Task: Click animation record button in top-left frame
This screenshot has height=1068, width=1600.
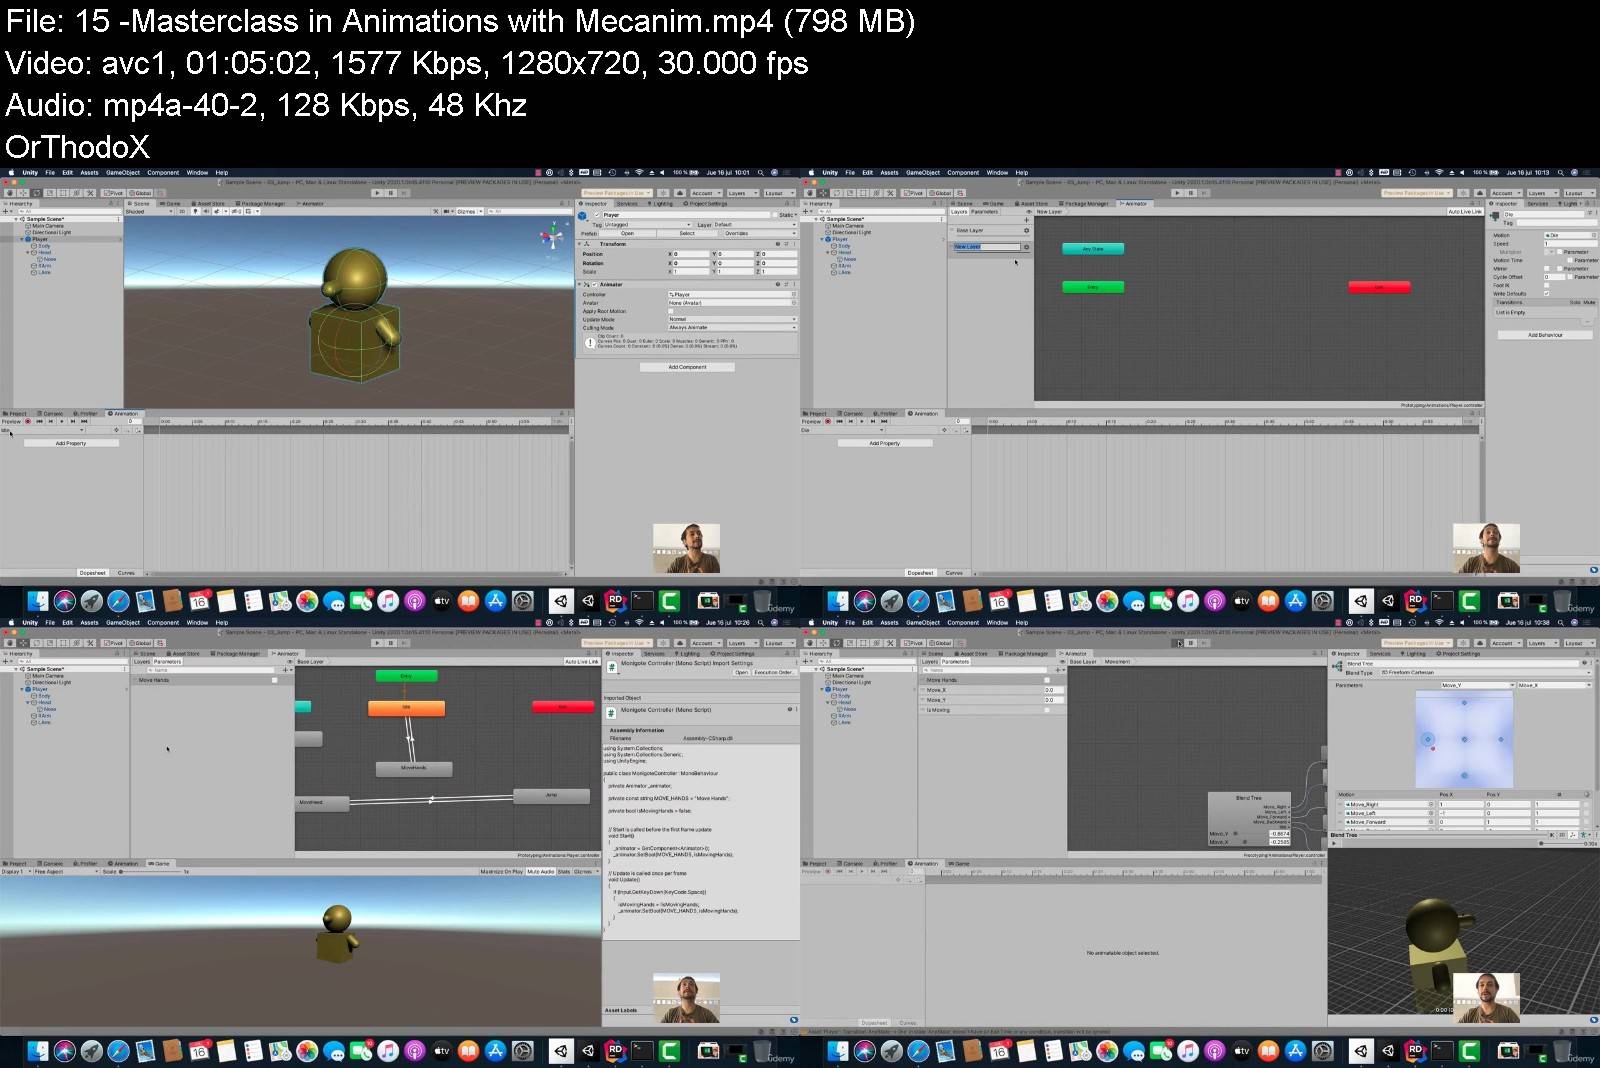Action: 27,421
